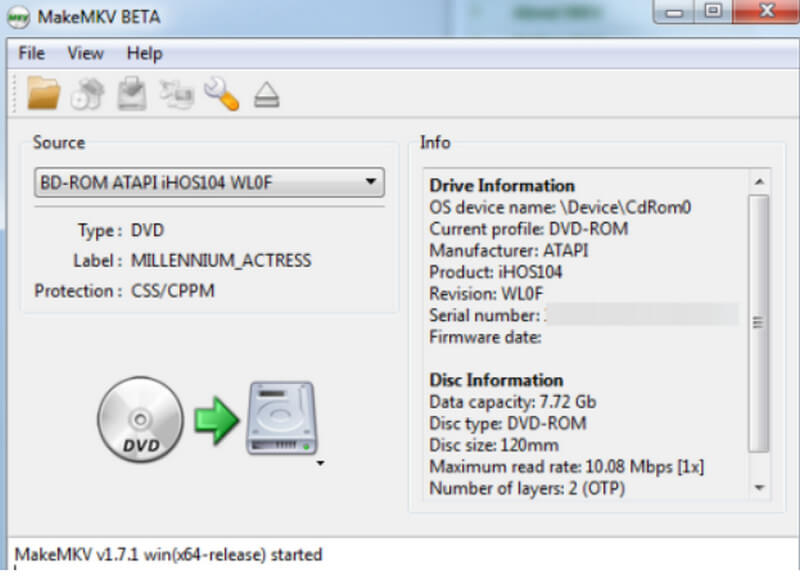Open the BD-ROM ATAPI iHOS104 source dropdown
The width and height of the screenshot is (800, 579).
coord(209,182)
